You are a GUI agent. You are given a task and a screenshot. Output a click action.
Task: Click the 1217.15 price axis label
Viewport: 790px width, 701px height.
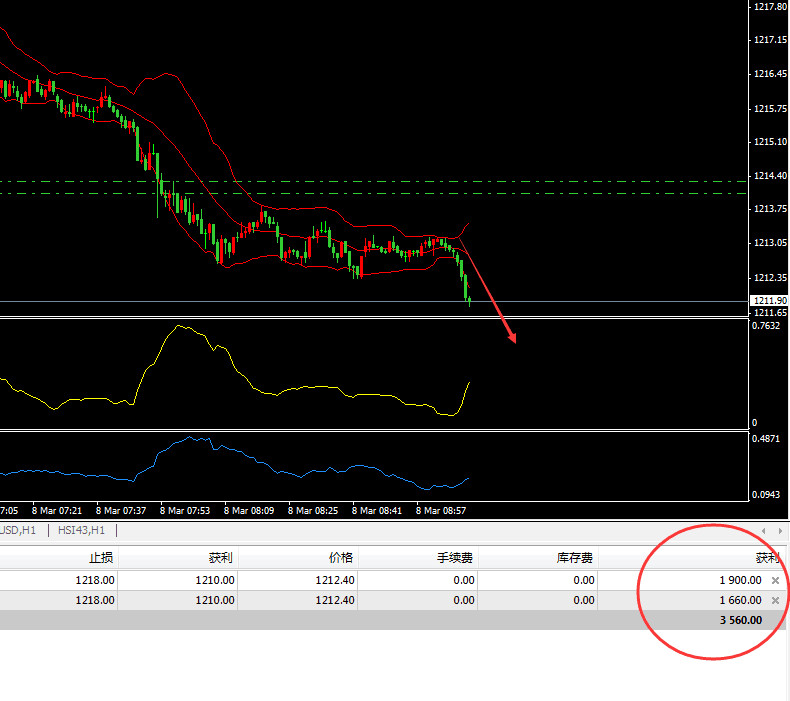coord(770,40)
